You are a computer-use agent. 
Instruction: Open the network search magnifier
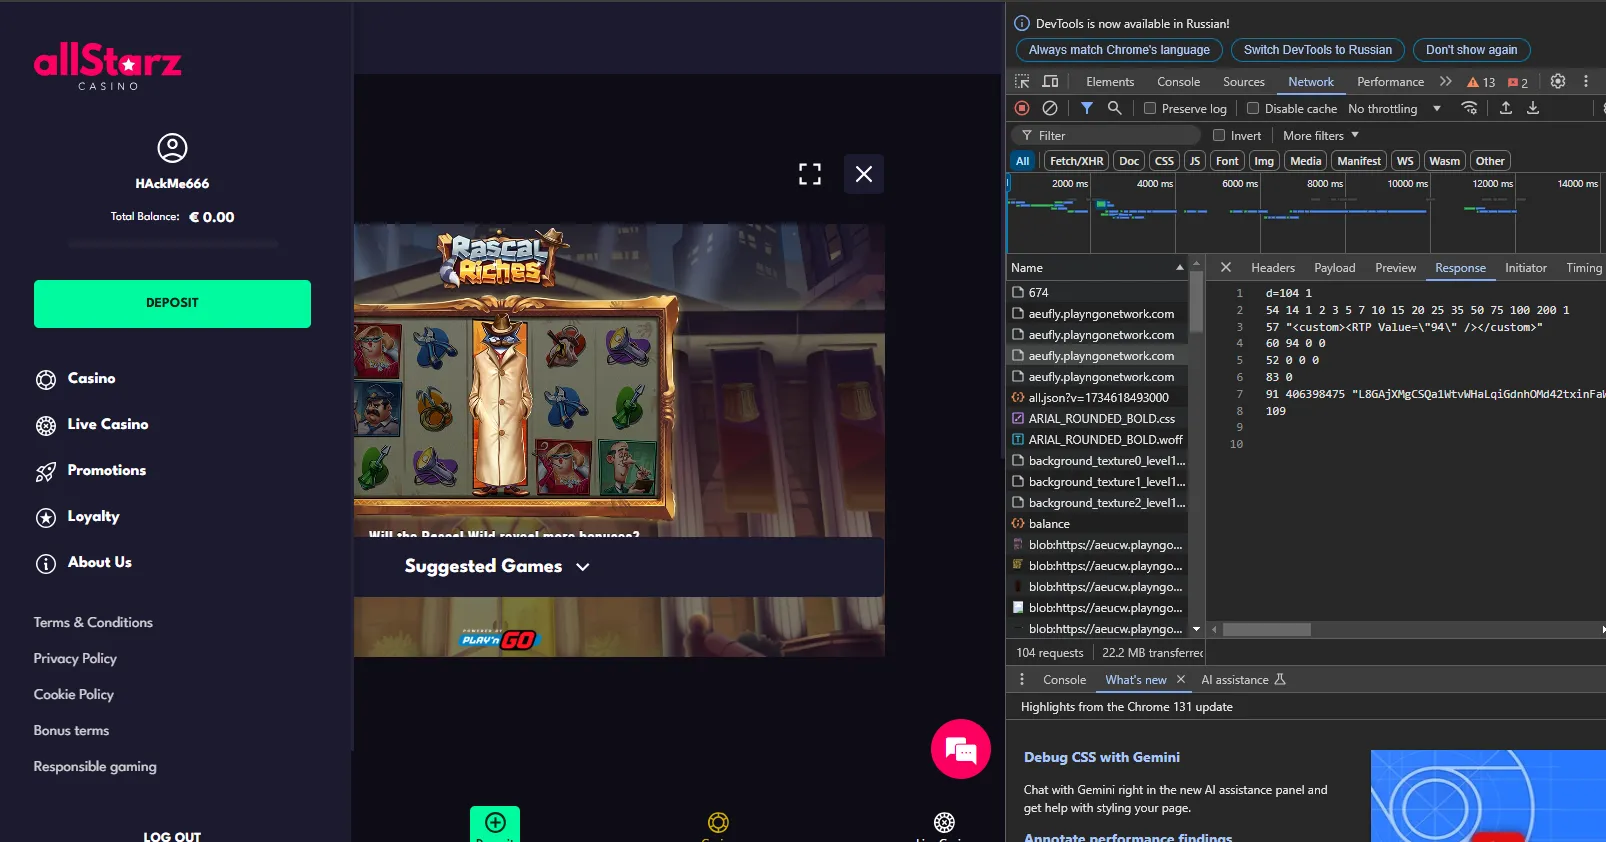click(x=1114, y=108)
